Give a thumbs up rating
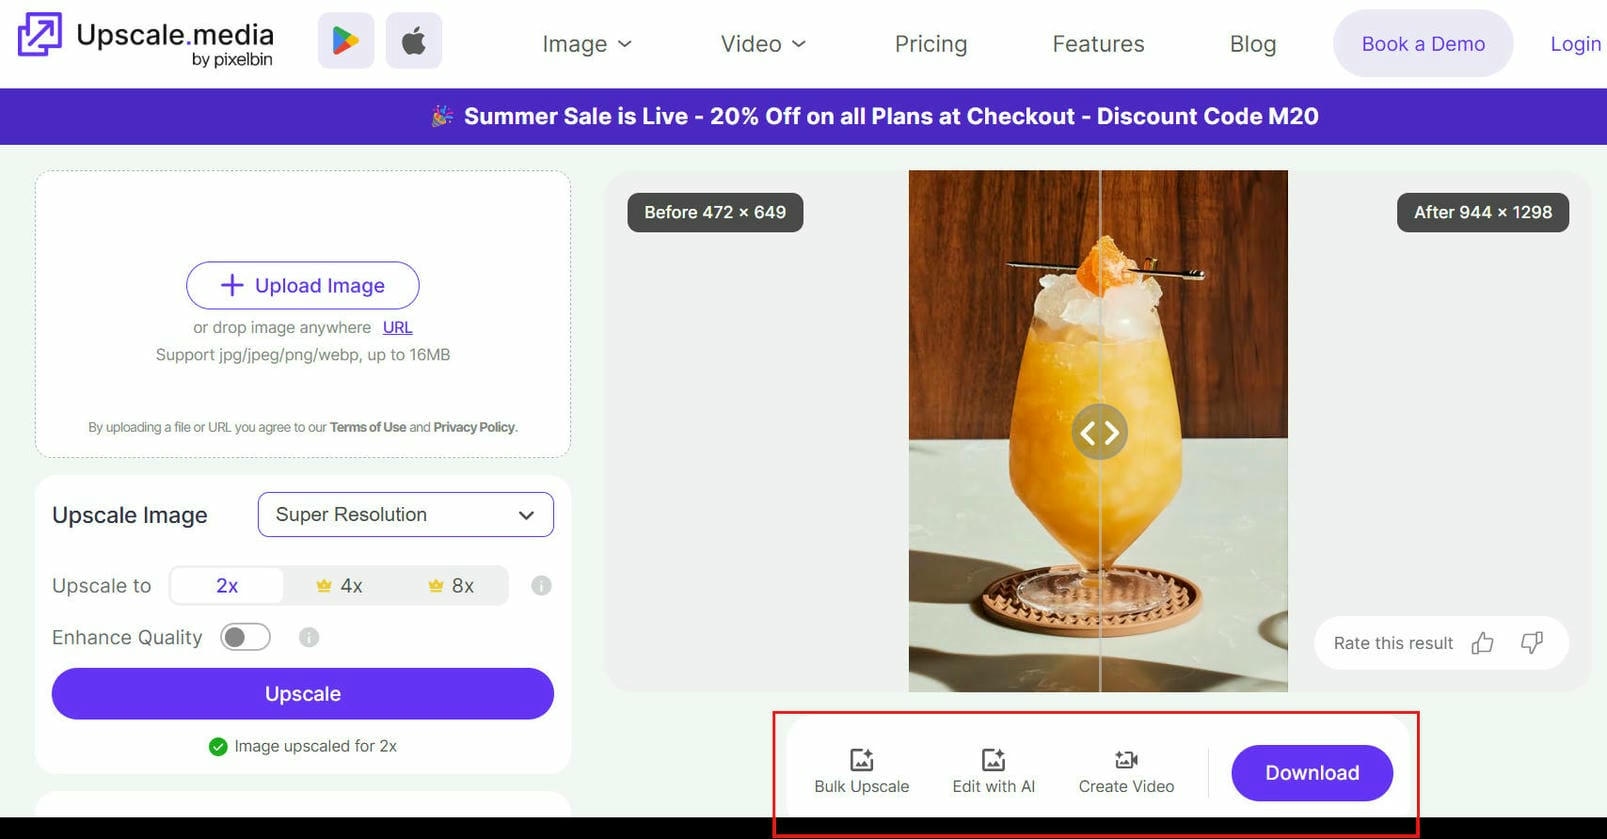Viewport: 1607px width, 839px height. 1483,643
